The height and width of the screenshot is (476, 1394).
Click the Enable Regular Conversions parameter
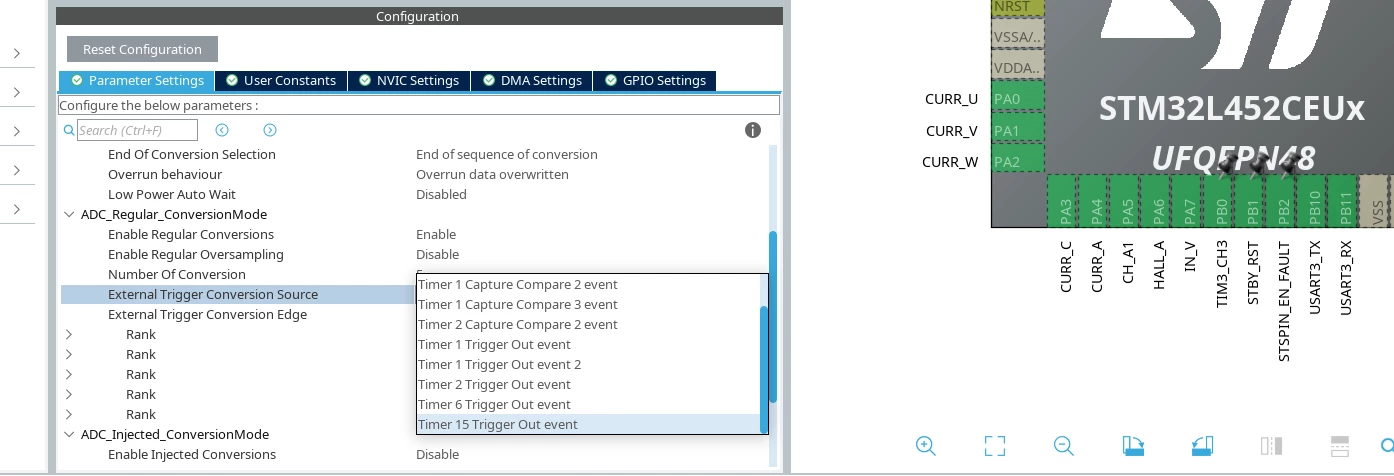[x=191, y=234]
